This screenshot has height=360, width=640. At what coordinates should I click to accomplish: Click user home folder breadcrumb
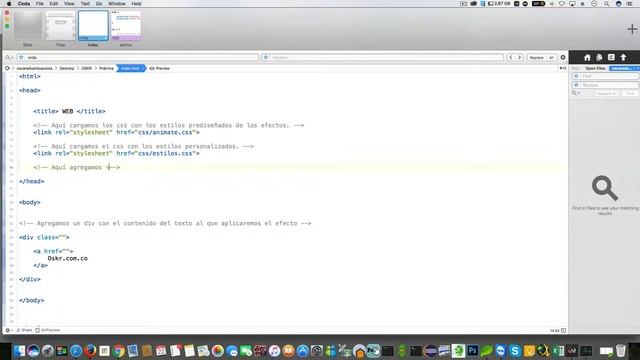coord(35,68)
